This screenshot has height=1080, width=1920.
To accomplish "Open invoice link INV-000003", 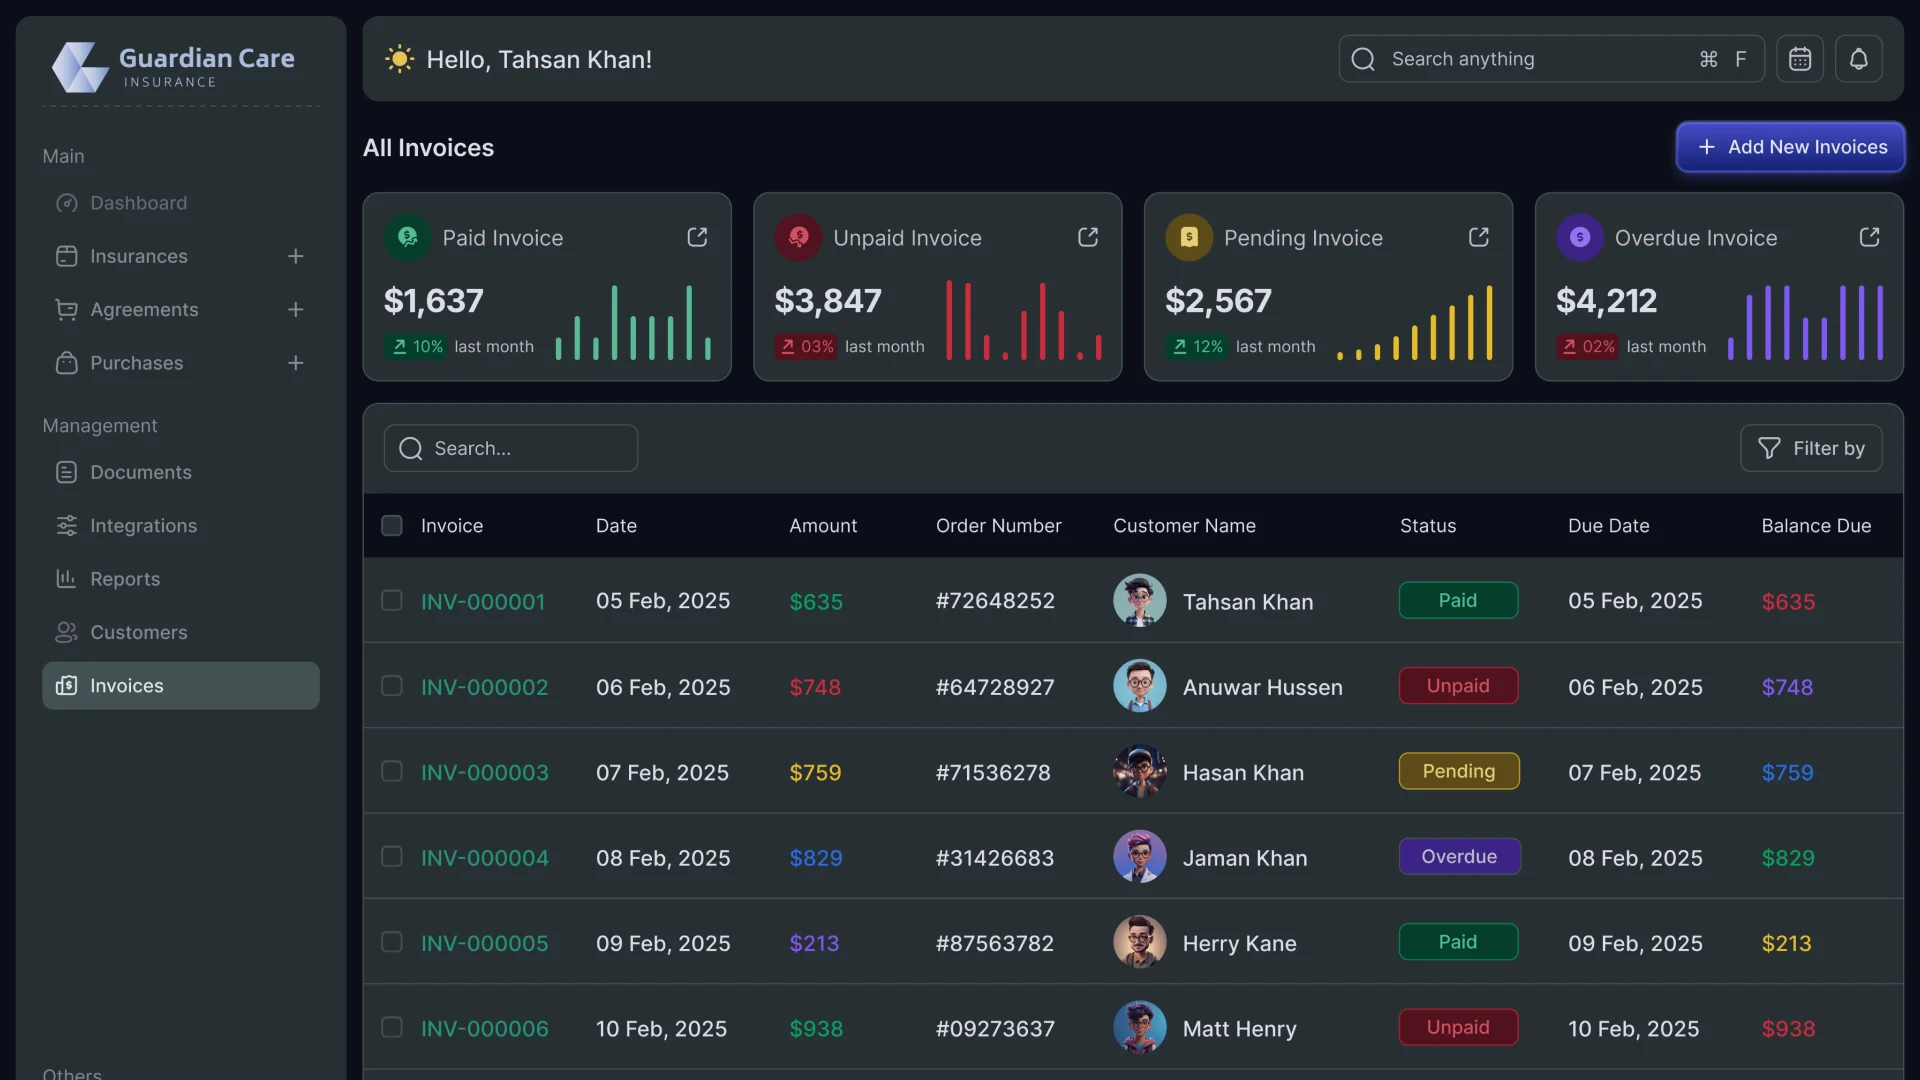I will [484, 772].
